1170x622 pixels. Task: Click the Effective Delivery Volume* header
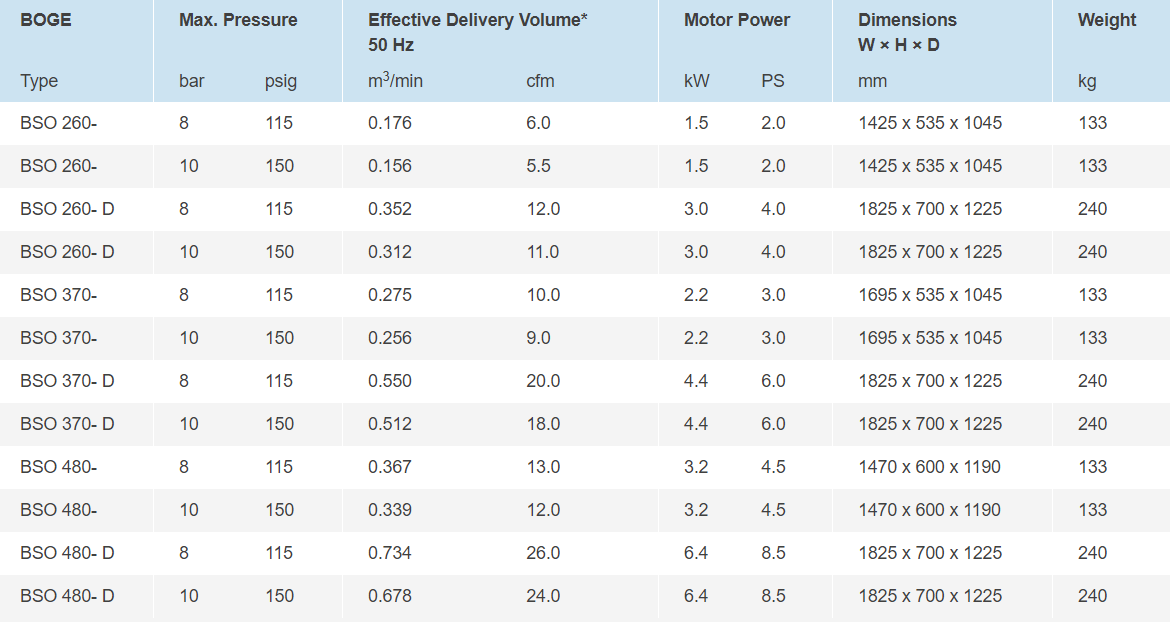click(478, 20)
